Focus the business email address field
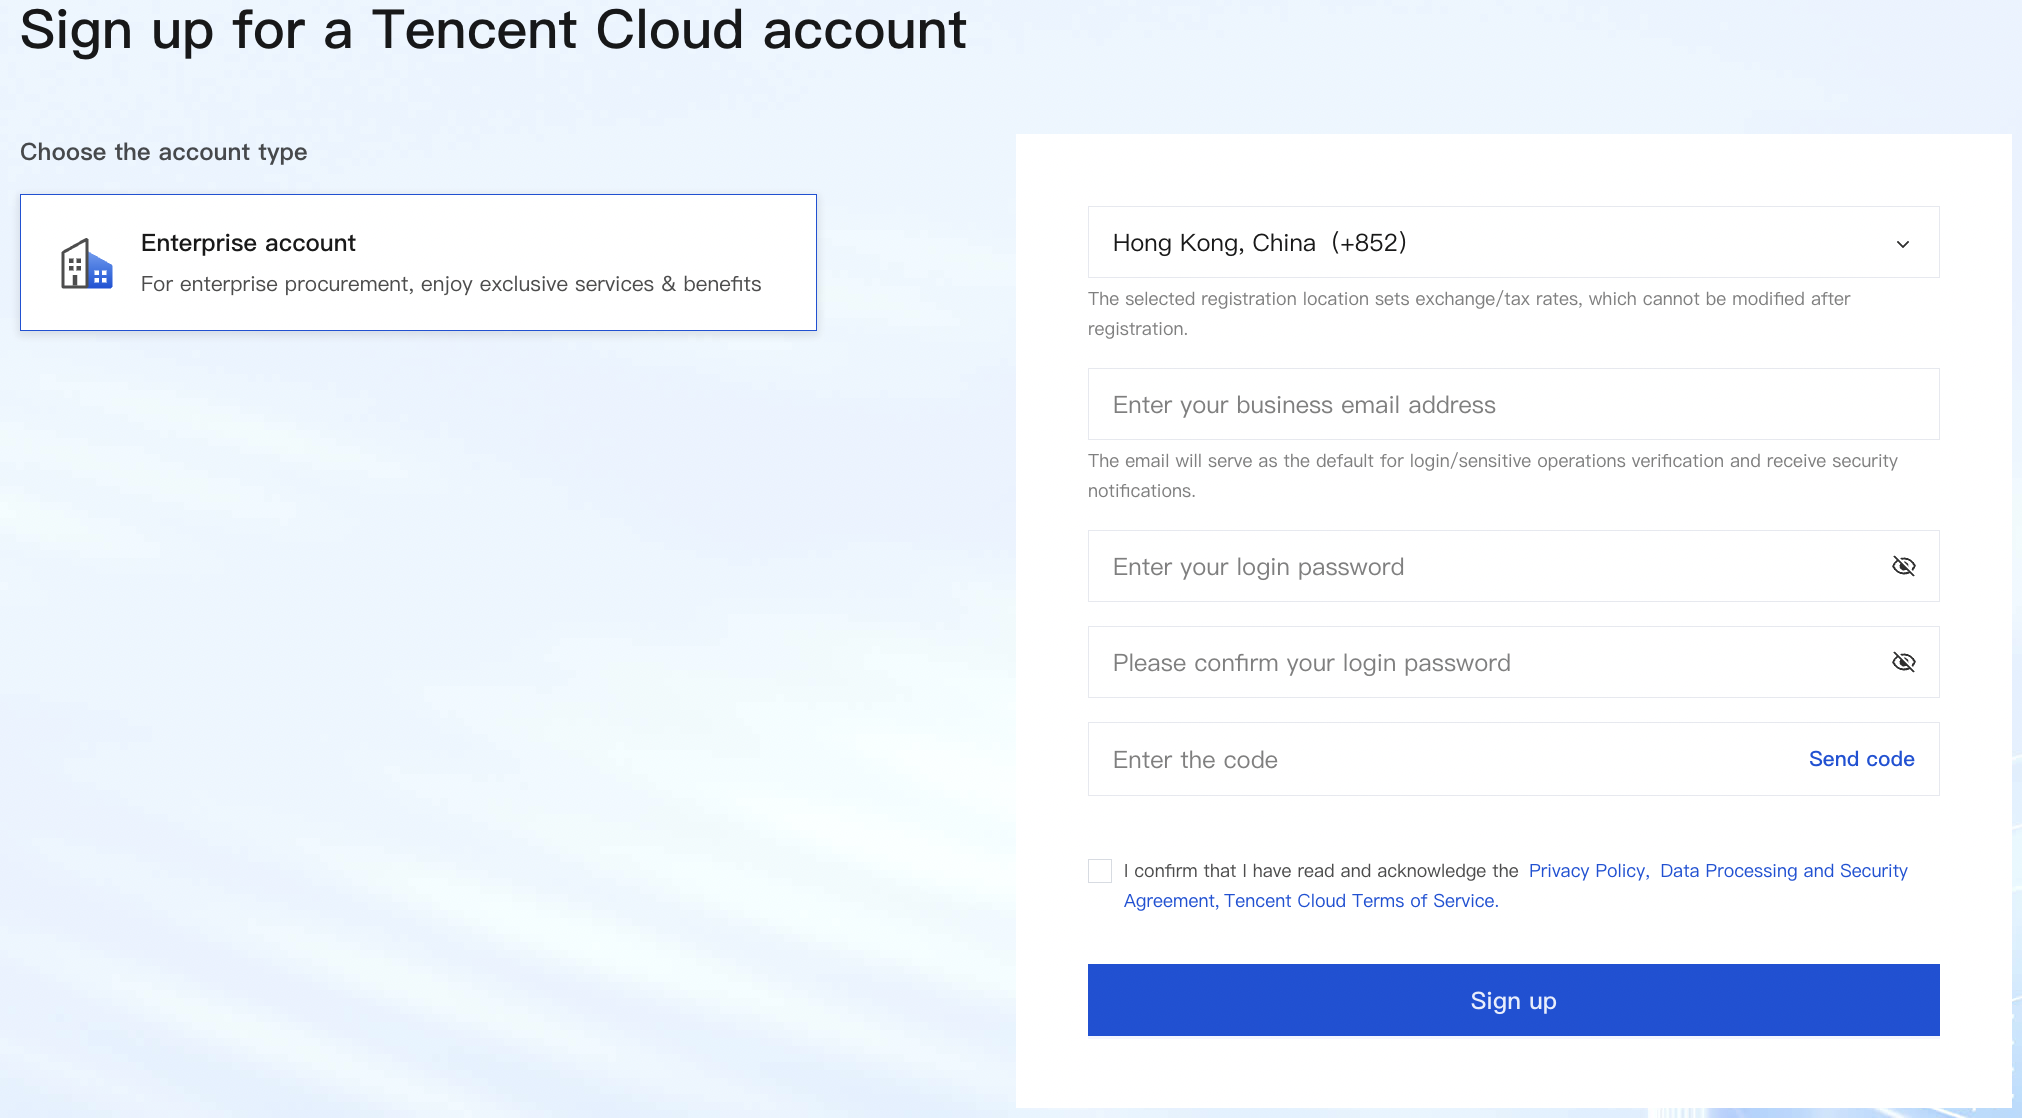 coord(1512,404)
